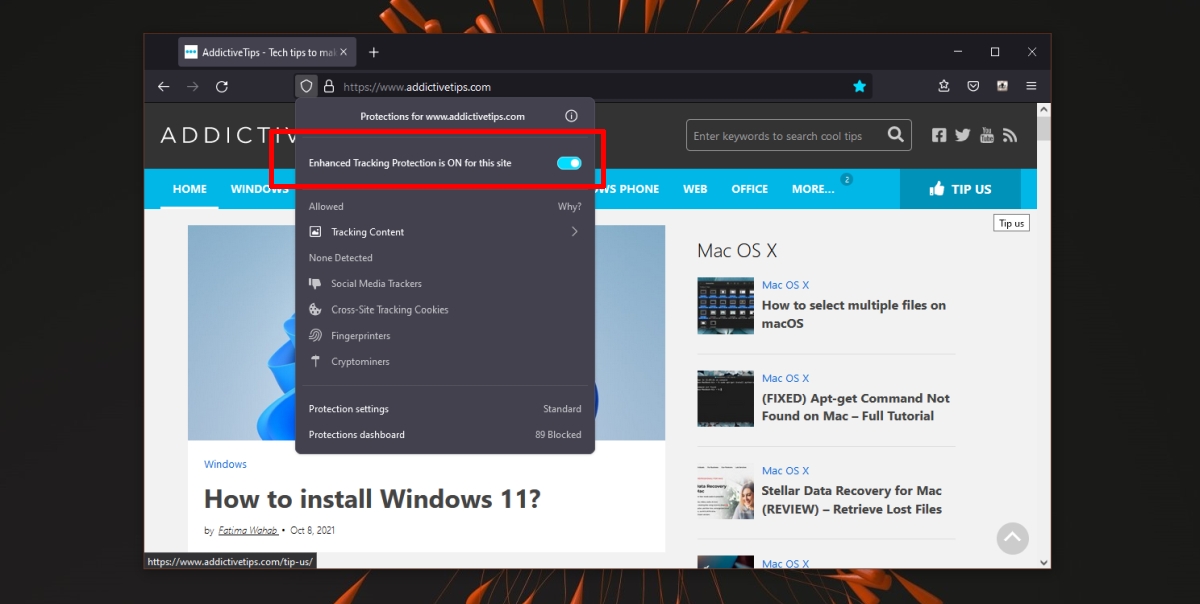1200x604 pixels.
Task: Open the downloads/library toolbar icon
Action: (944, 87)
